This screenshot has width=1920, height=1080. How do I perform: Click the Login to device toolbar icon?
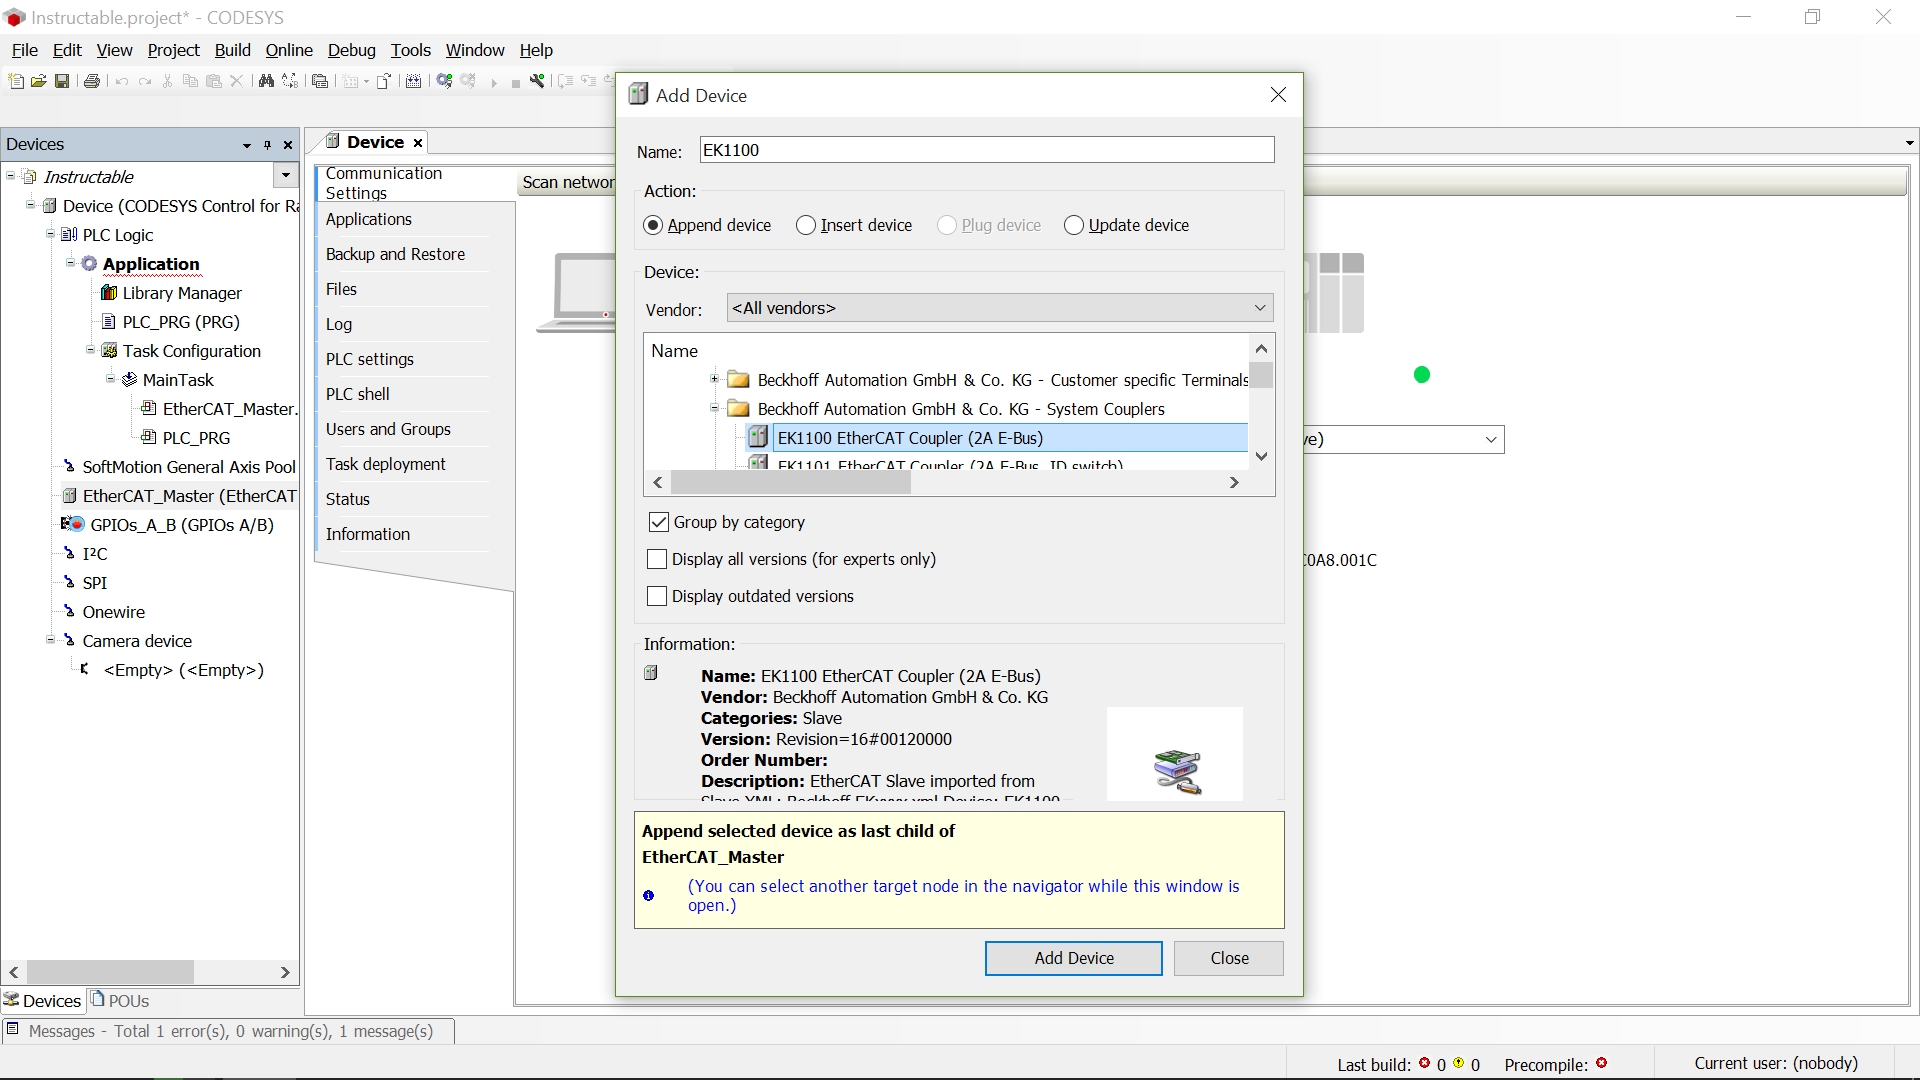pyautogui.click(x=444, y=82)
